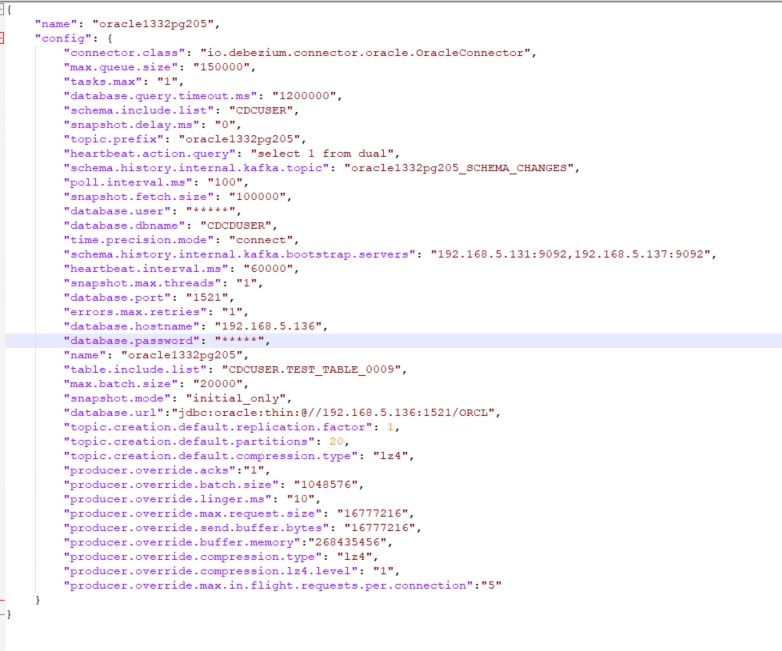Click the "table.include.list" key
The height and width of the screenshot is (651, 782).
click(135, 370)
